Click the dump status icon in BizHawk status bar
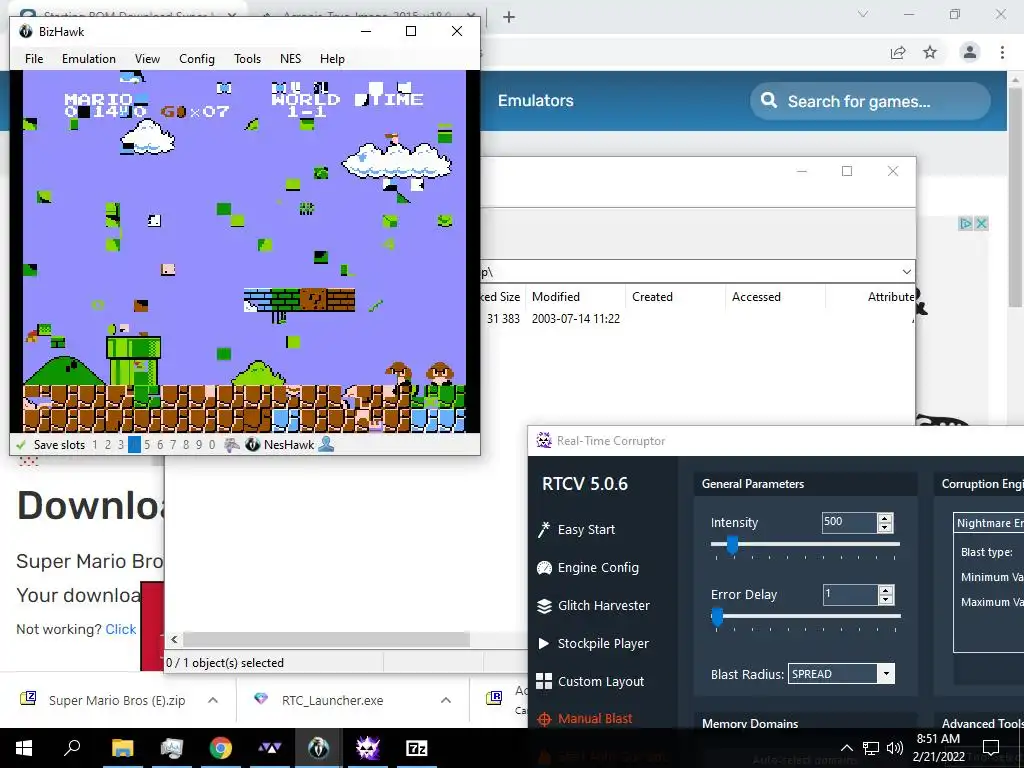The image size is (1024, 768). pos(232,445)
